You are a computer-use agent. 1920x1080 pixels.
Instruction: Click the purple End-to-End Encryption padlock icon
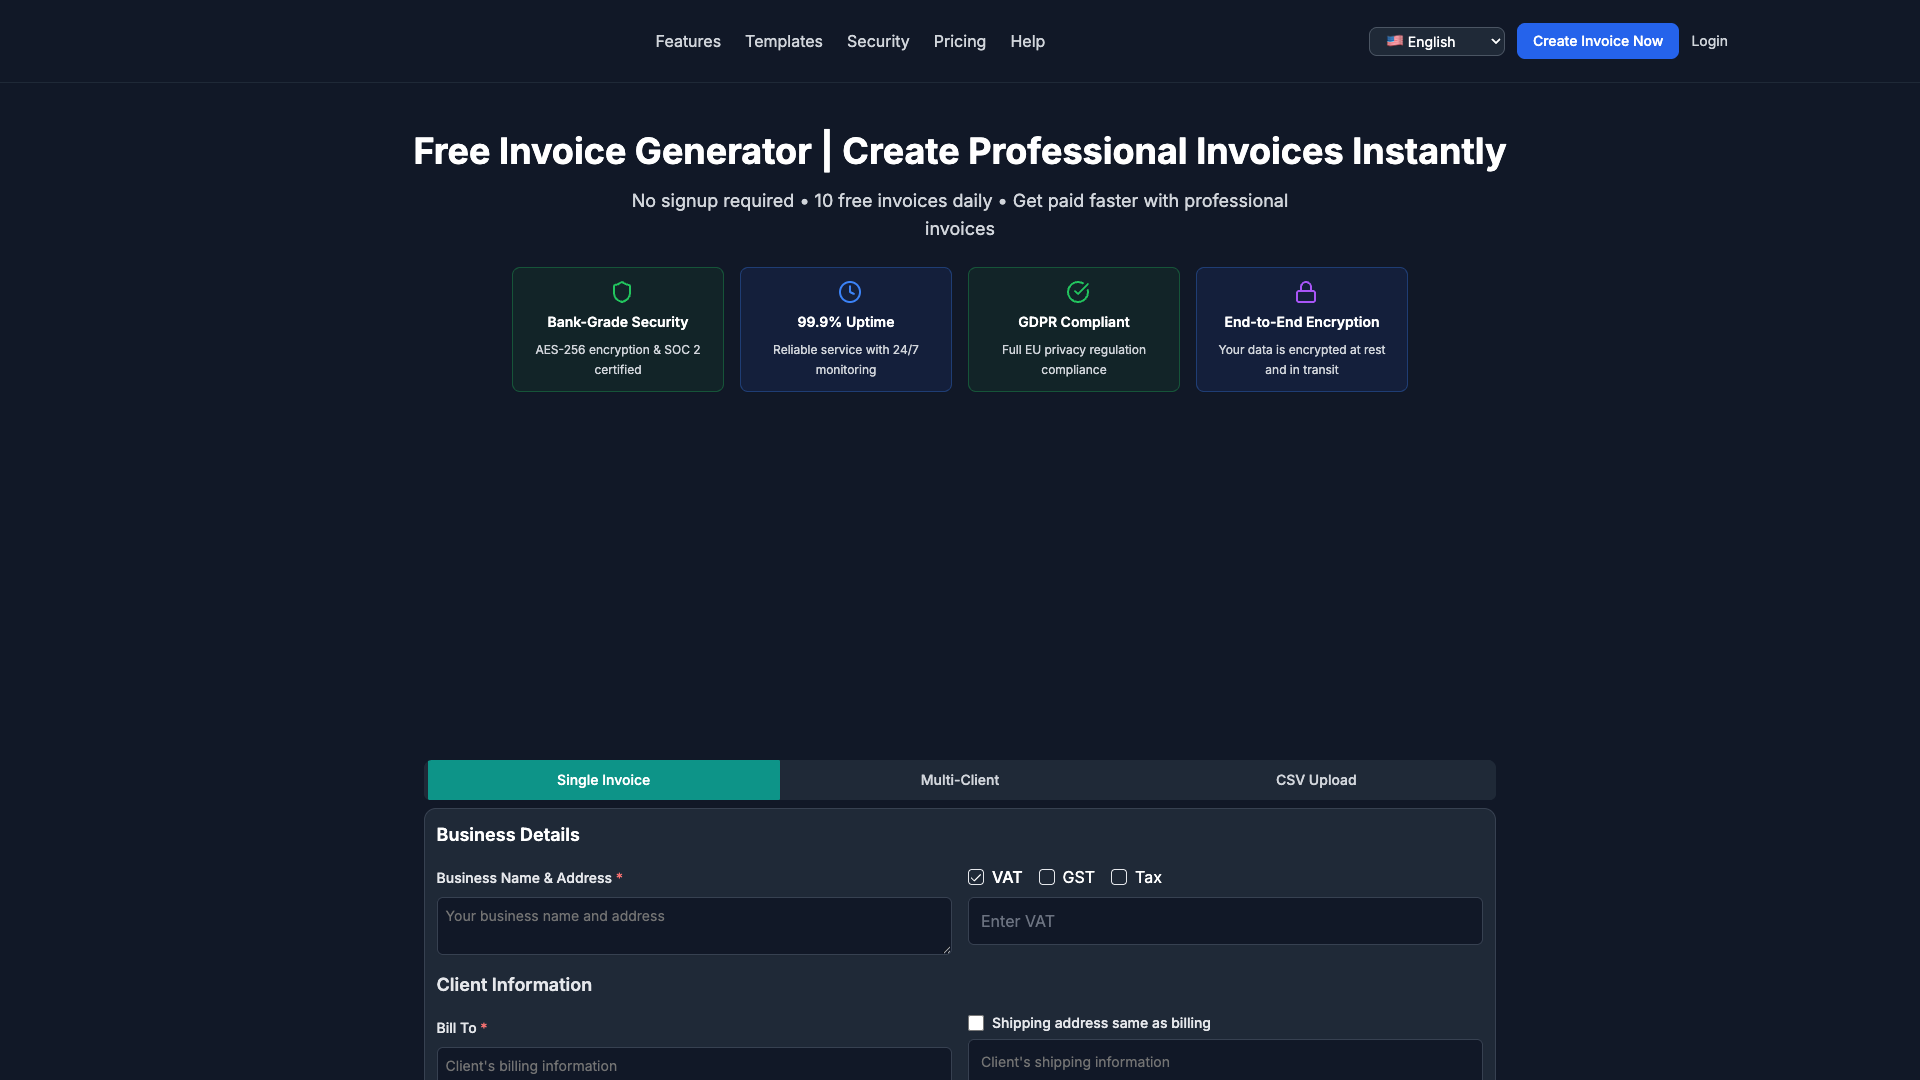(1305, 292)
